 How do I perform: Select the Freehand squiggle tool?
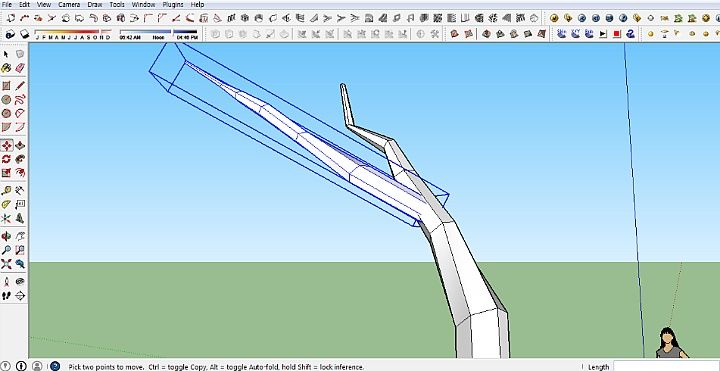click(20, 100)
